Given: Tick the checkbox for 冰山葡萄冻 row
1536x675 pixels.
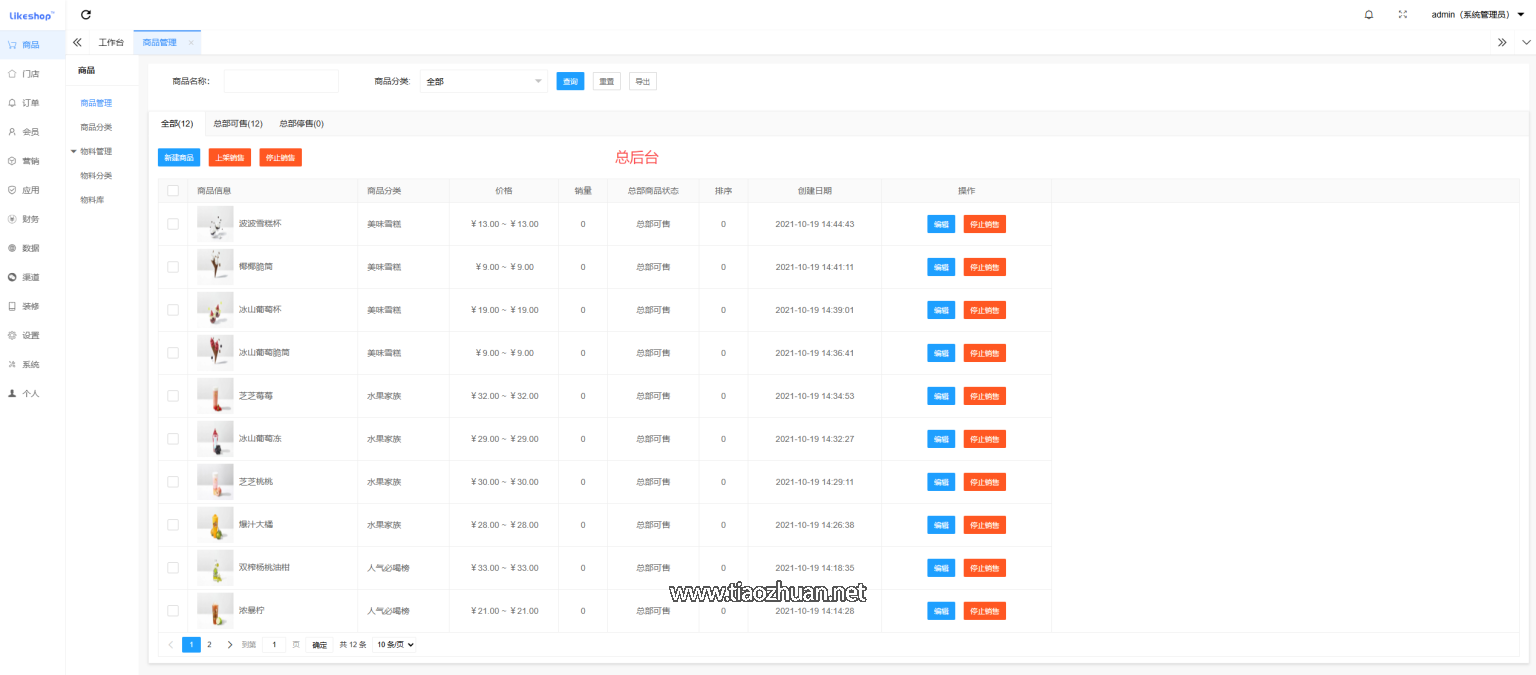Looking at the screenshot, I should click(173, 439).
